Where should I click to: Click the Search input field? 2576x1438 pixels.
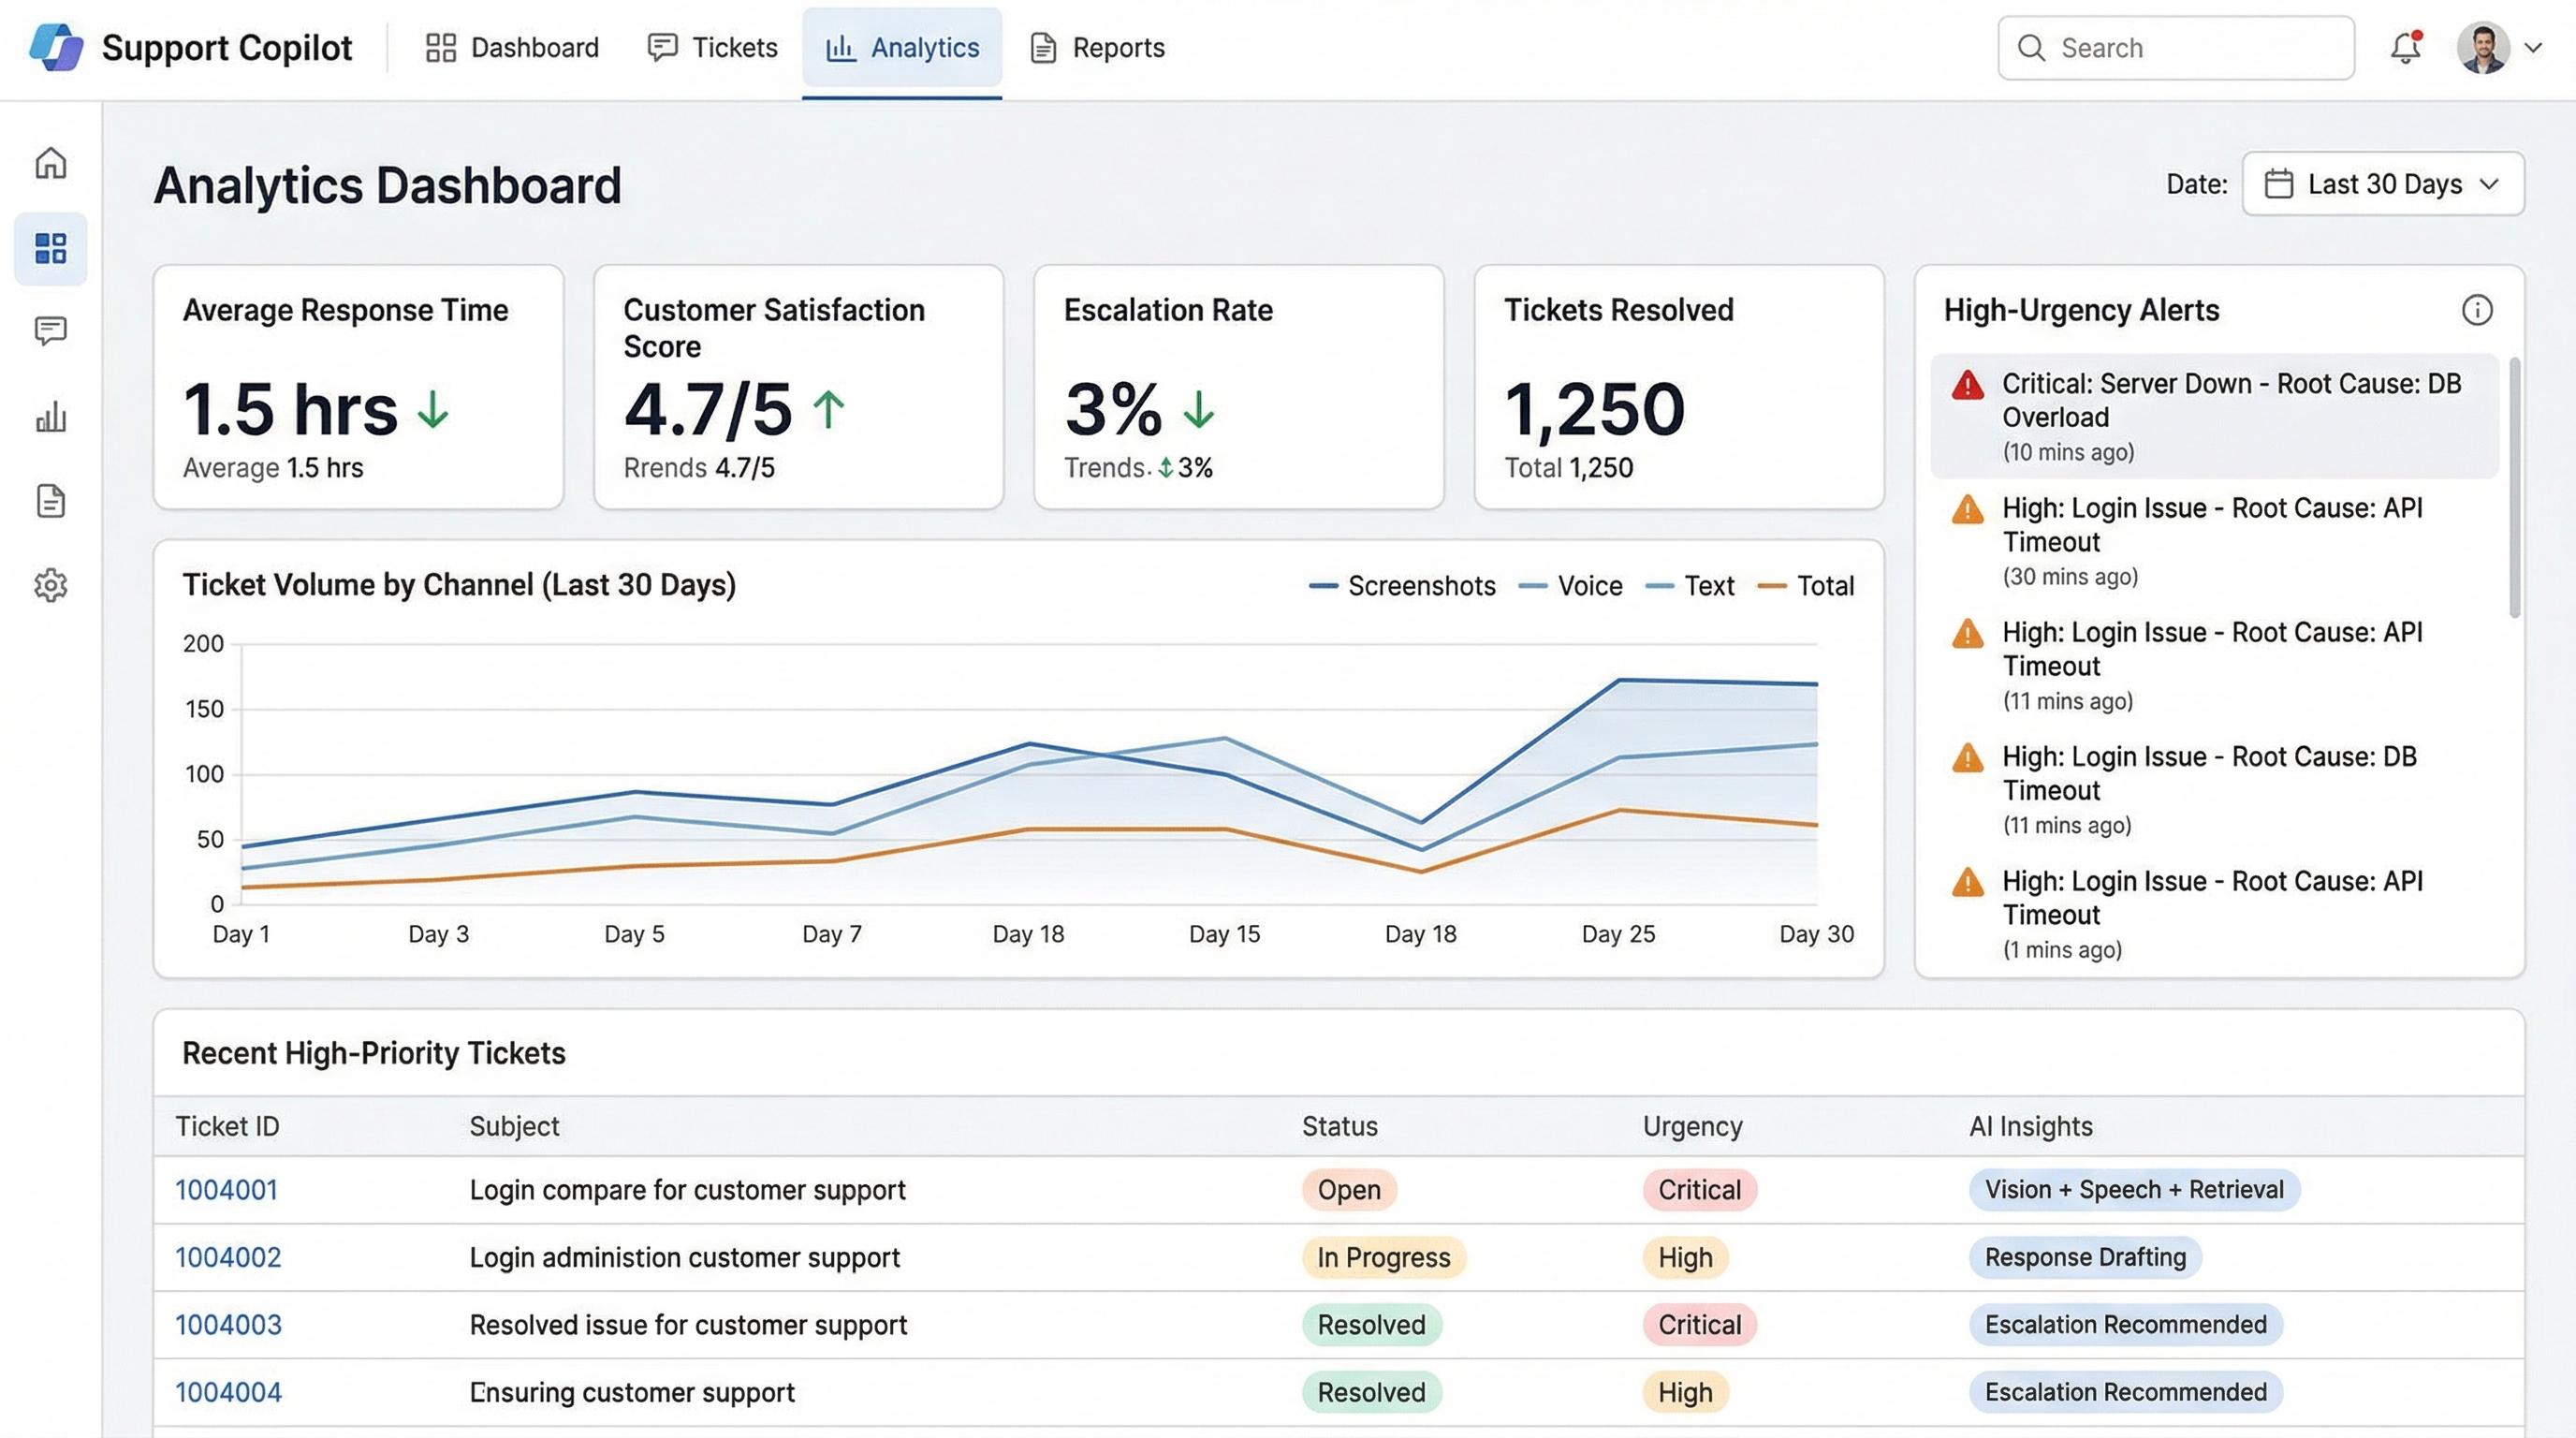point(2176,48)
